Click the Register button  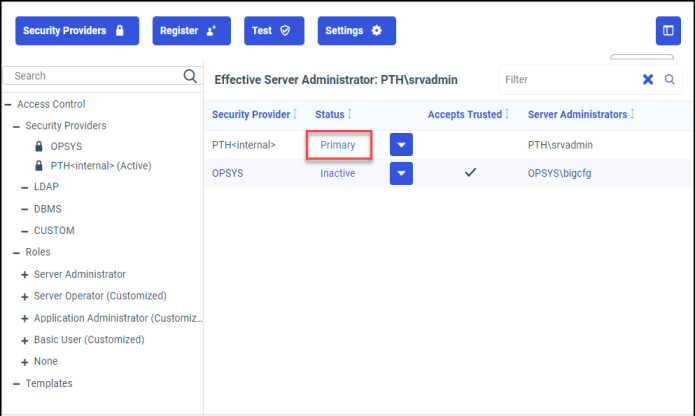tap(191, 31)
